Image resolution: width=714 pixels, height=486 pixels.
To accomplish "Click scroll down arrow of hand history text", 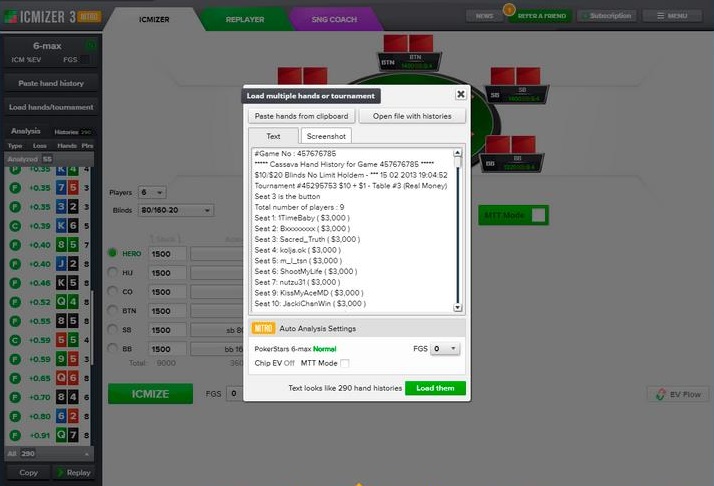I will click(457, 307).
